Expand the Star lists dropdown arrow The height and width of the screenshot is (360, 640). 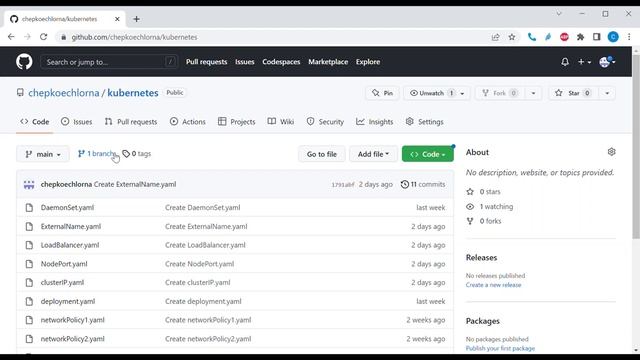pyautogui.click(x=607, y=93)
